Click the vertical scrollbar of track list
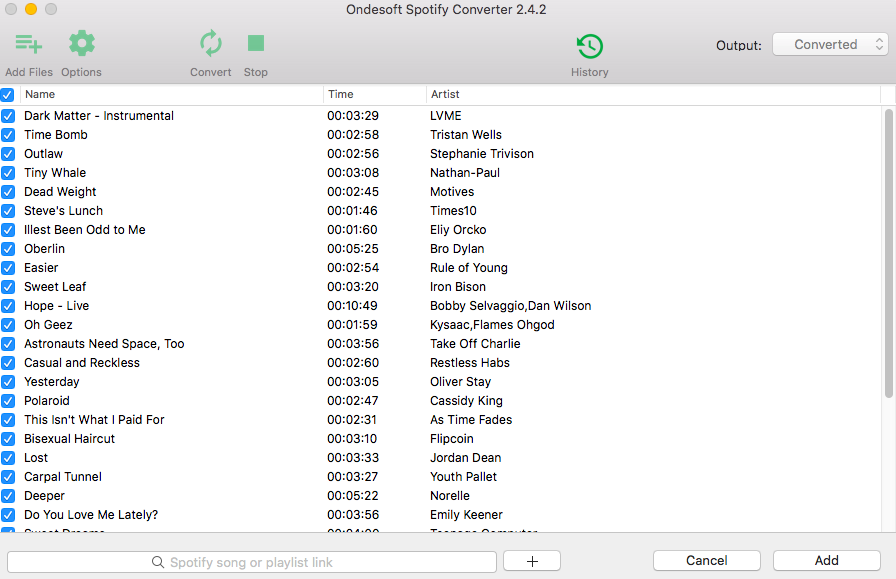Image resolution: width=896 pixels, height=579 pixels. pos(889,253)
